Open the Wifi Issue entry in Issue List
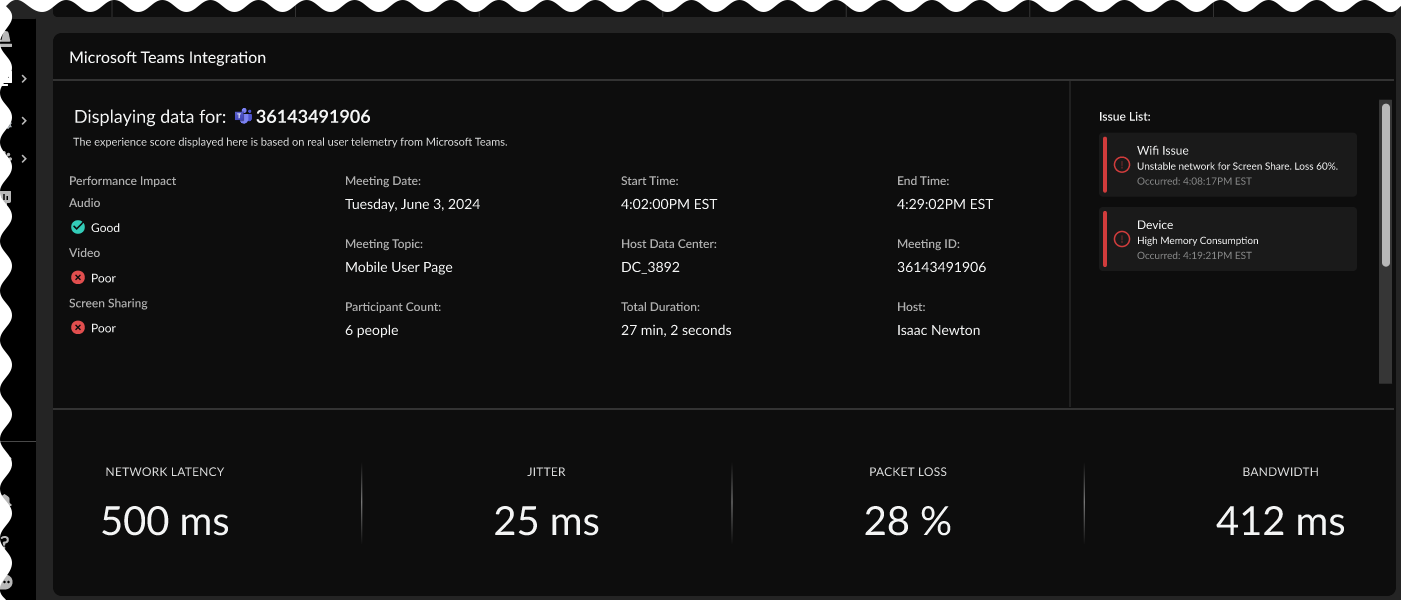 [x=1237, y=165]
